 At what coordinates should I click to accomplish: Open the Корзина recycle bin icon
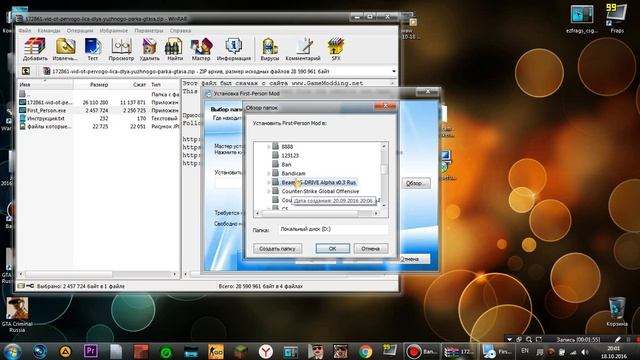pyautogui.click(x=617, y=311)
